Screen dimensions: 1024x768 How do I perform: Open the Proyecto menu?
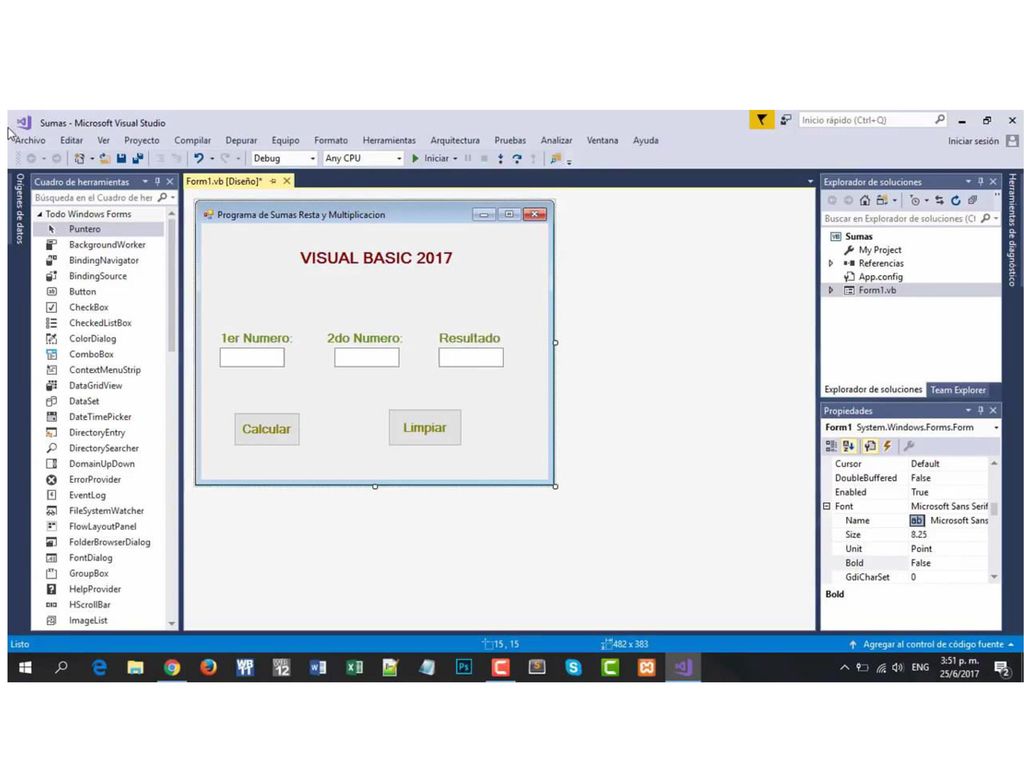click(142, 140)
